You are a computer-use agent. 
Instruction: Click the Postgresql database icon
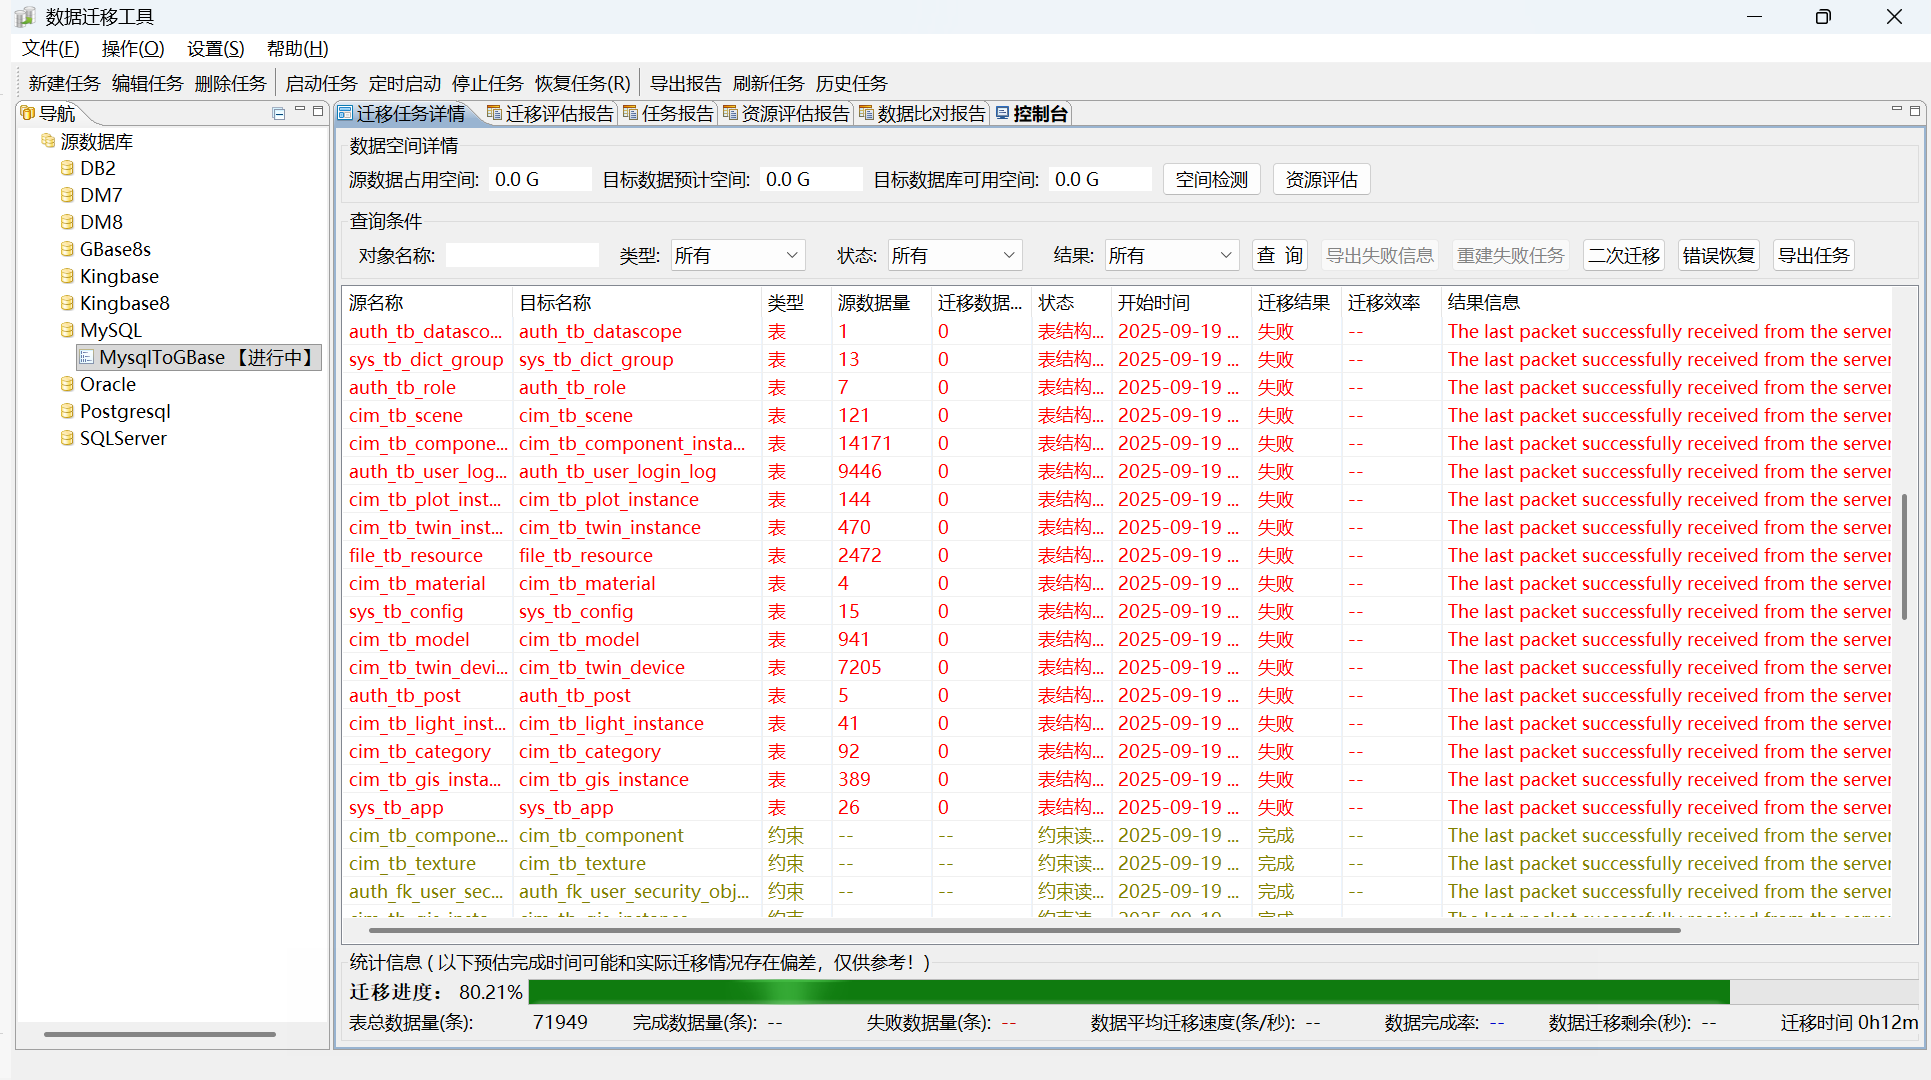[67, 411]
